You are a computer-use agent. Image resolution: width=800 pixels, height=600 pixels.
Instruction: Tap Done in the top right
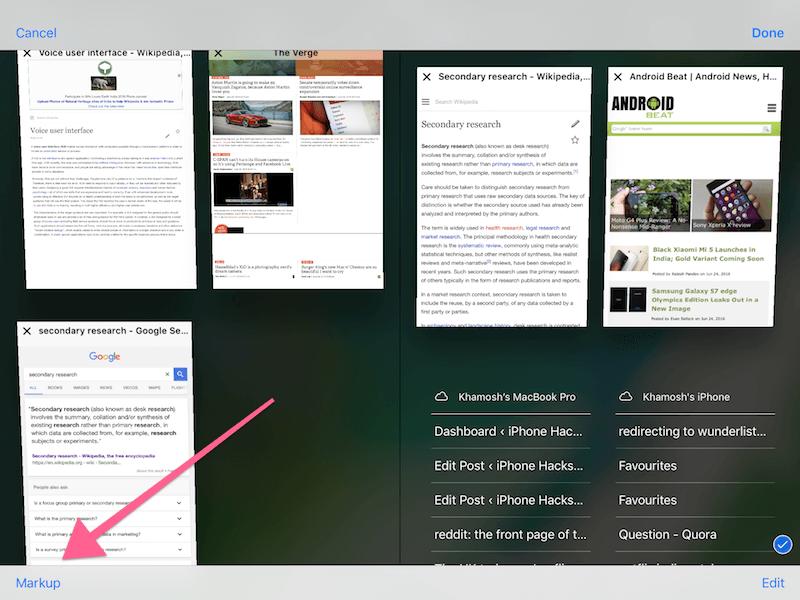tap(767, 33)
